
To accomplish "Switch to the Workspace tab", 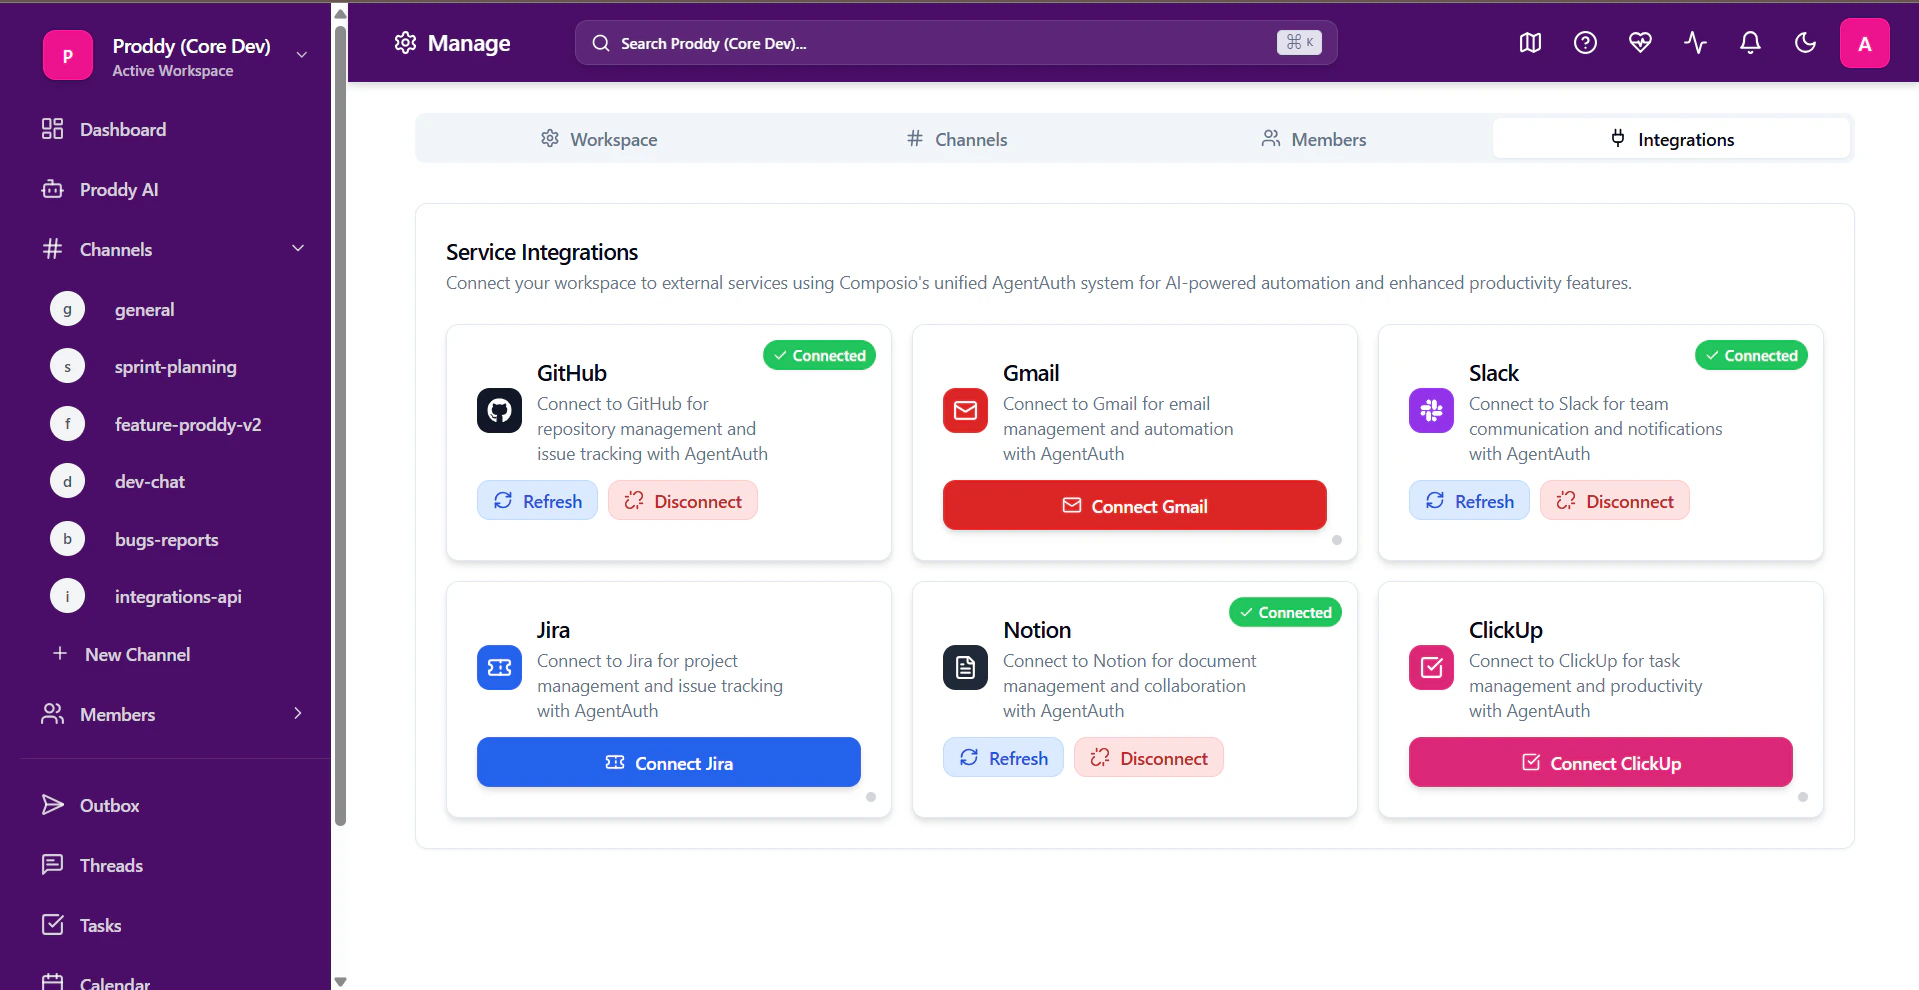I will [598, 139].
